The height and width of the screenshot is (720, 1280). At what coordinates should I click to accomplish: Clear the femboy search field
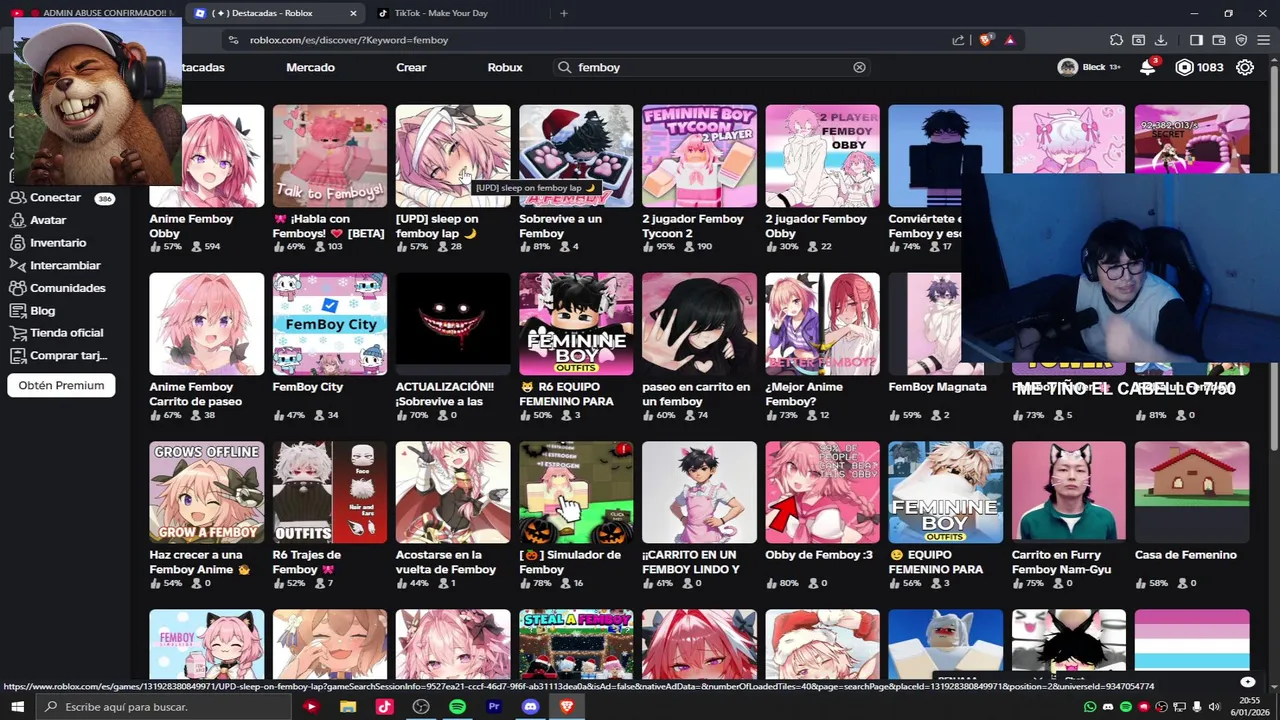click(x=859, y=67)
